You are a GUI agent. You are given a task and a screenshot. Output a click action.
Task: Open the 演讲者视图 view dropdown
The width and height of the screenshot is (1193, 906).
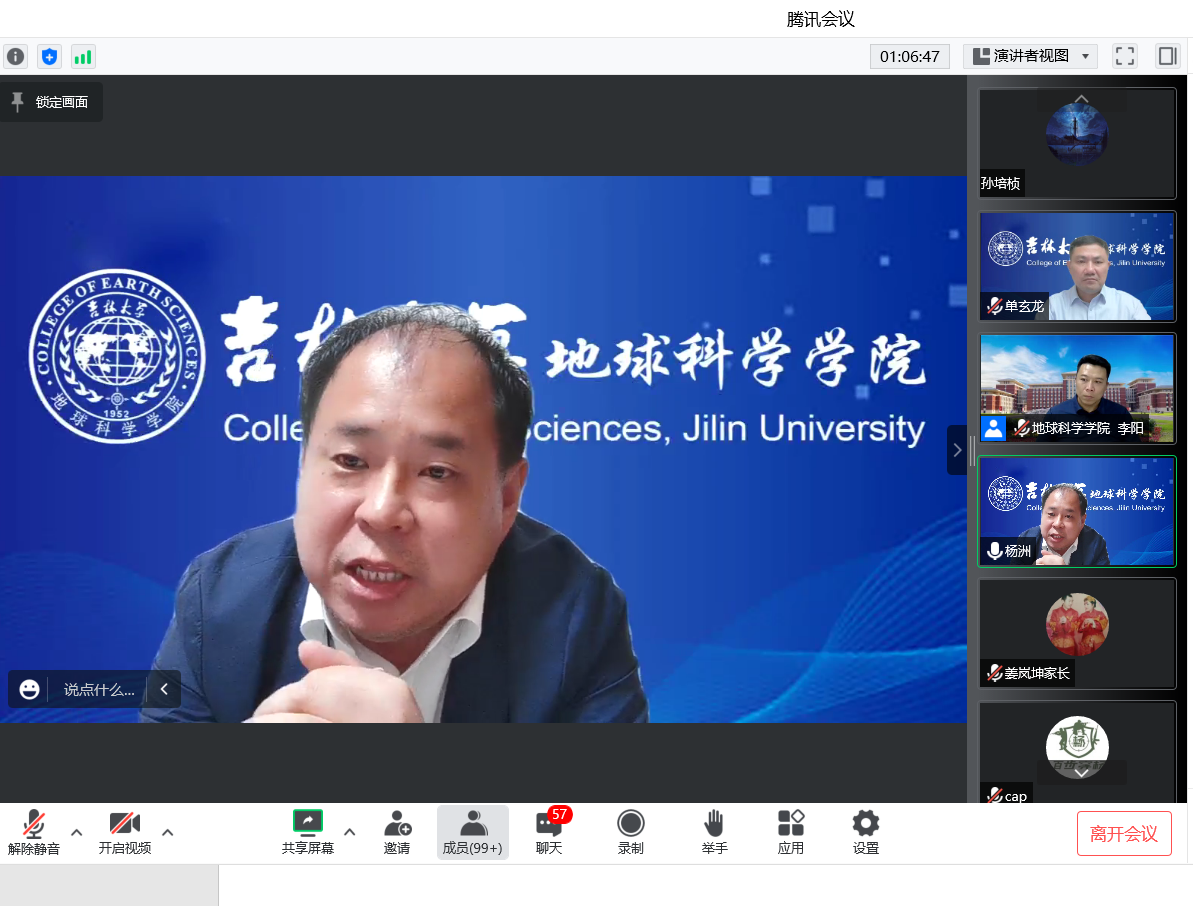click(1030, 56)
